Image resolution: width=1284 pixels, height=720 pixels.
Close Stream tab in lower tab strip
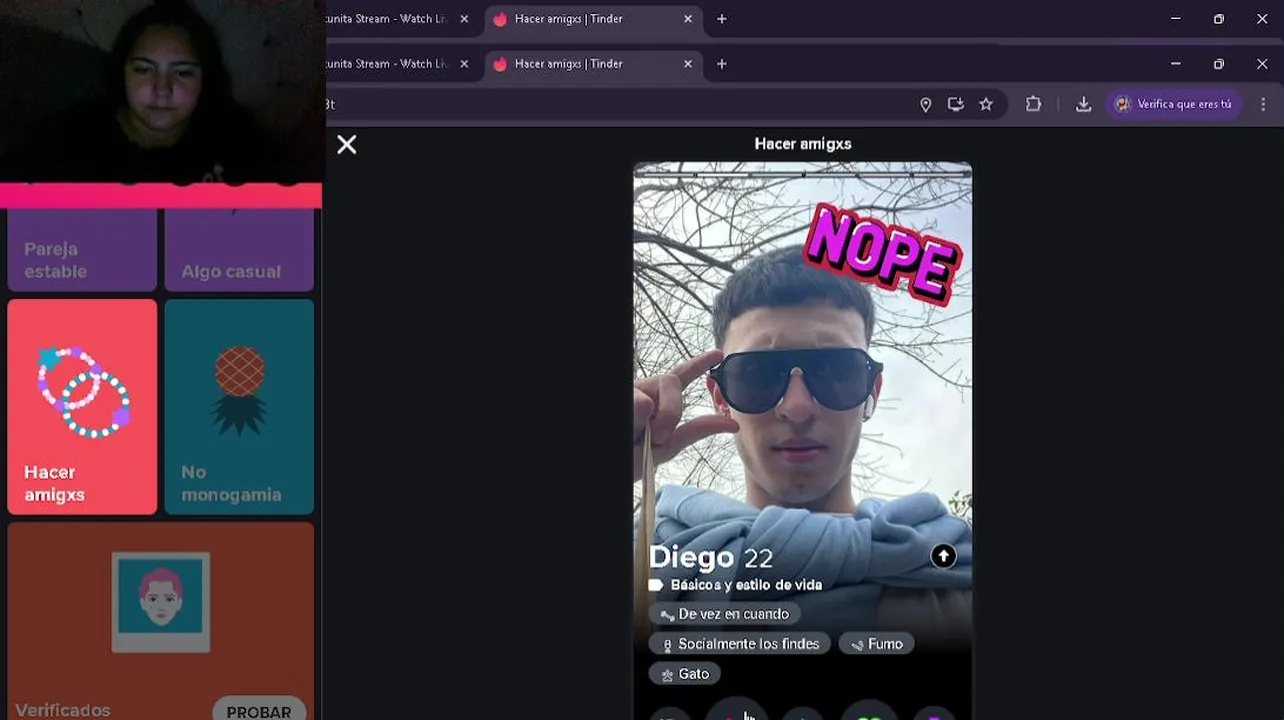point(464,64)
